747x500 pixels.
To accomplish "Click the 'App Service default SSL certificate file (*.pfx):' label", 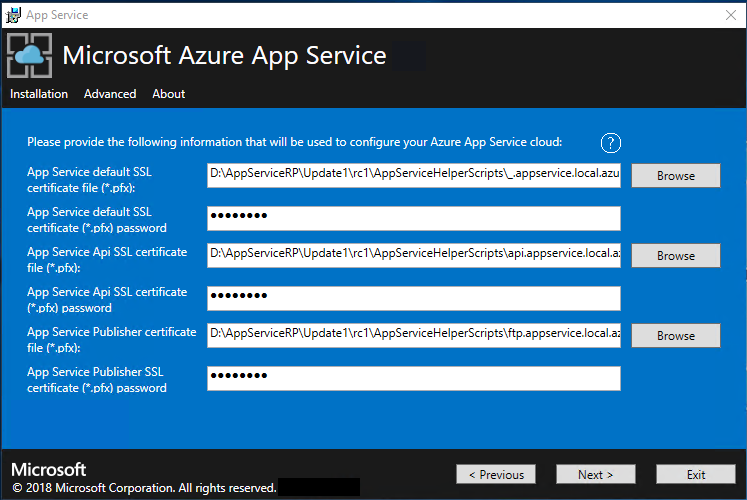I will click(x=89, y=180).
